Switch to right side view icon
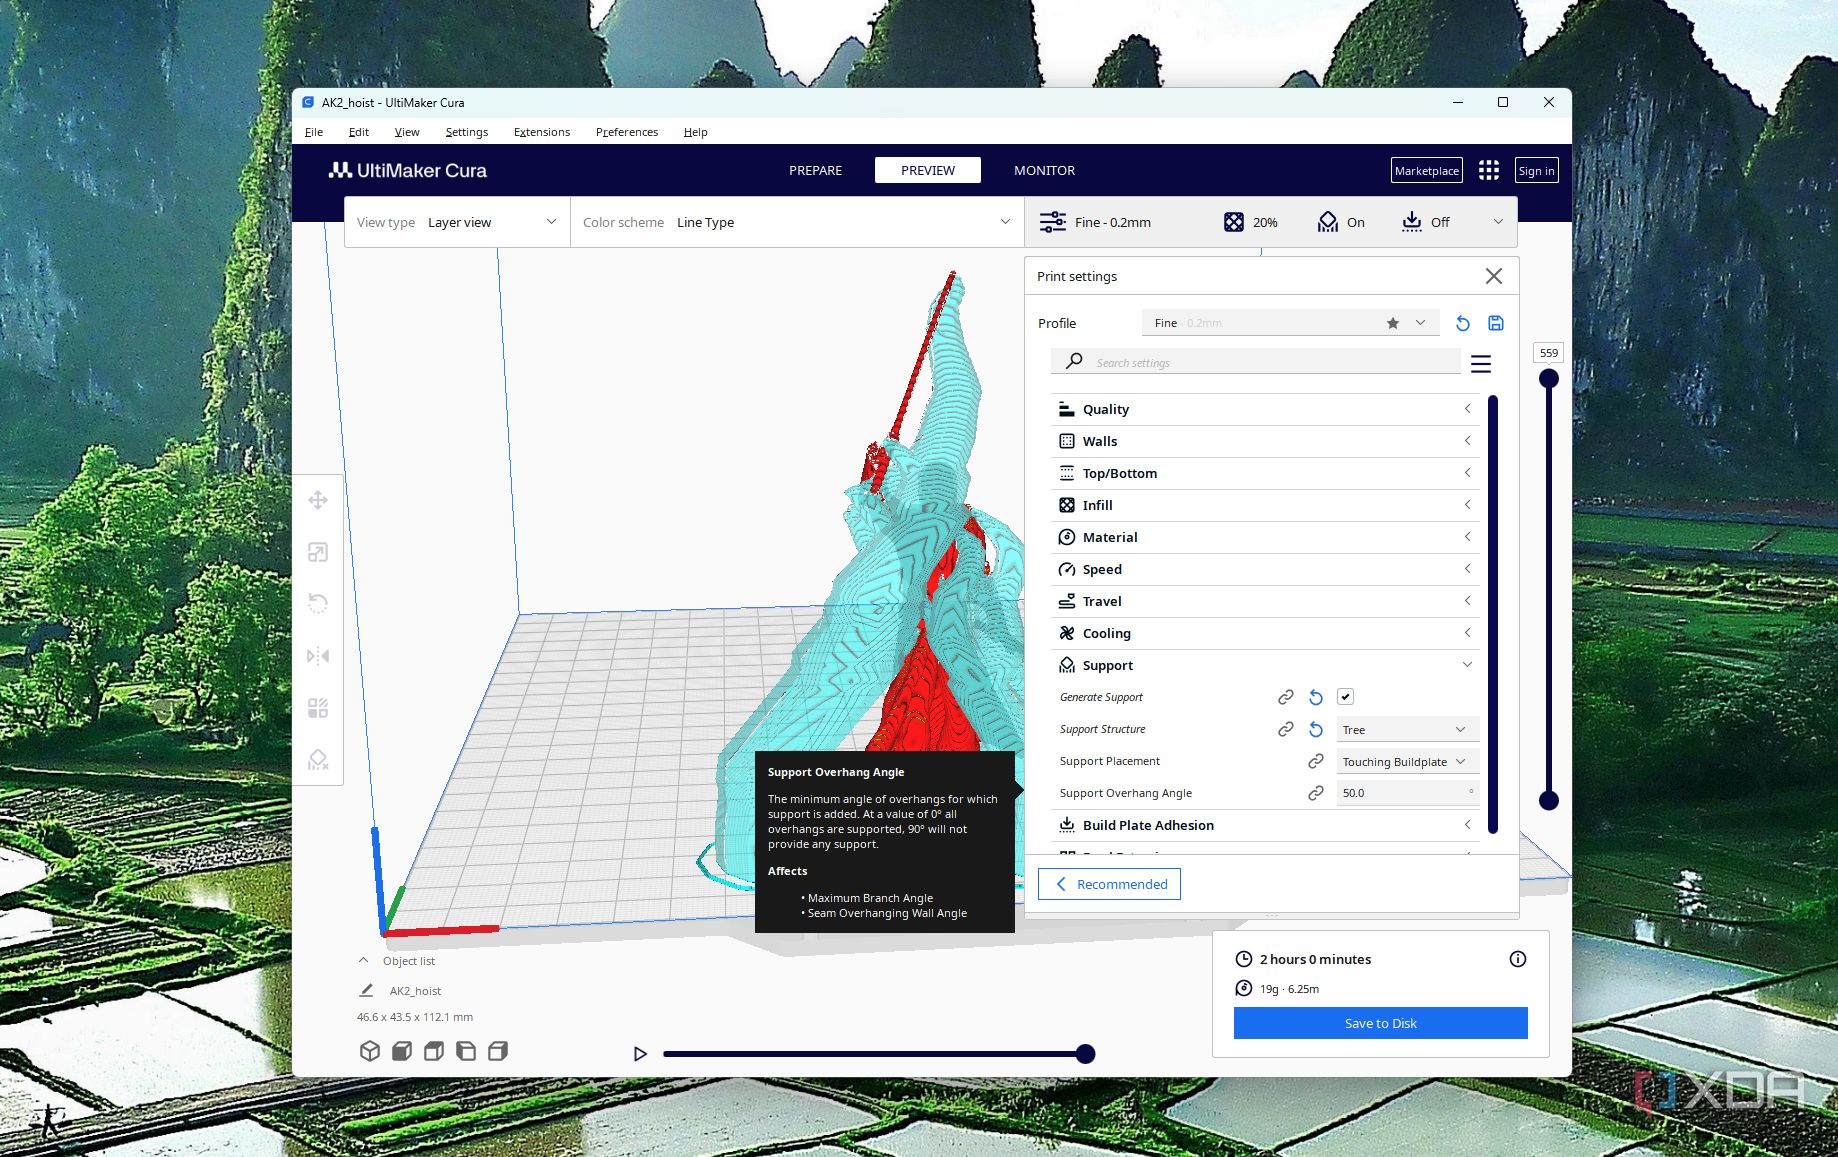 (498, 1051)
